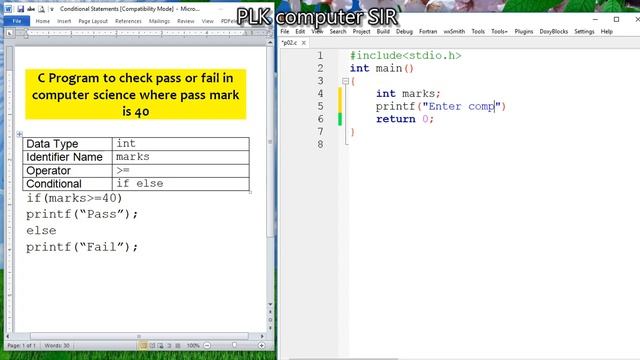Click line number 5 in the editor margin
Image resolution: width=640 pixels, height=360 pixels.
(x=320, y=107)
